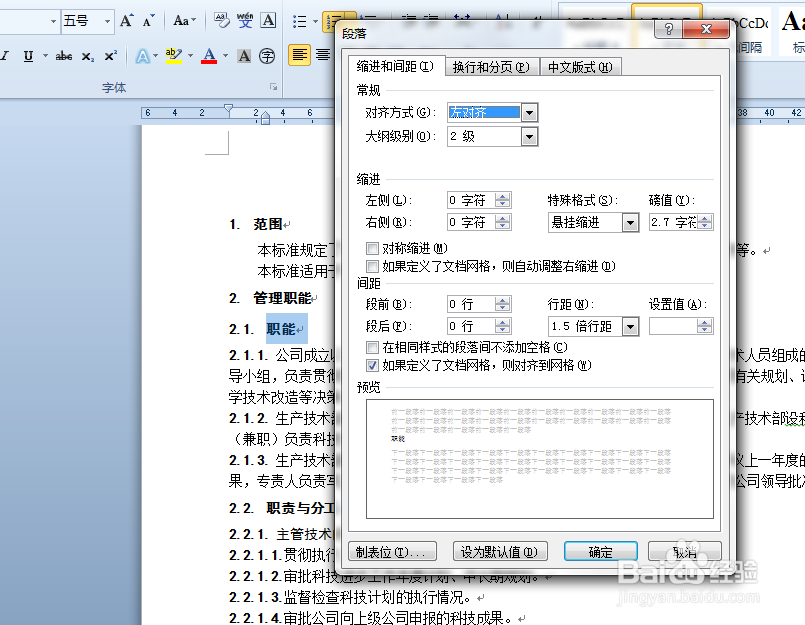Viewport: 805px width, 625px height.
Task: Open highlight color dropdown arrow
Action: pyautogui.click(x=190, y=56)
